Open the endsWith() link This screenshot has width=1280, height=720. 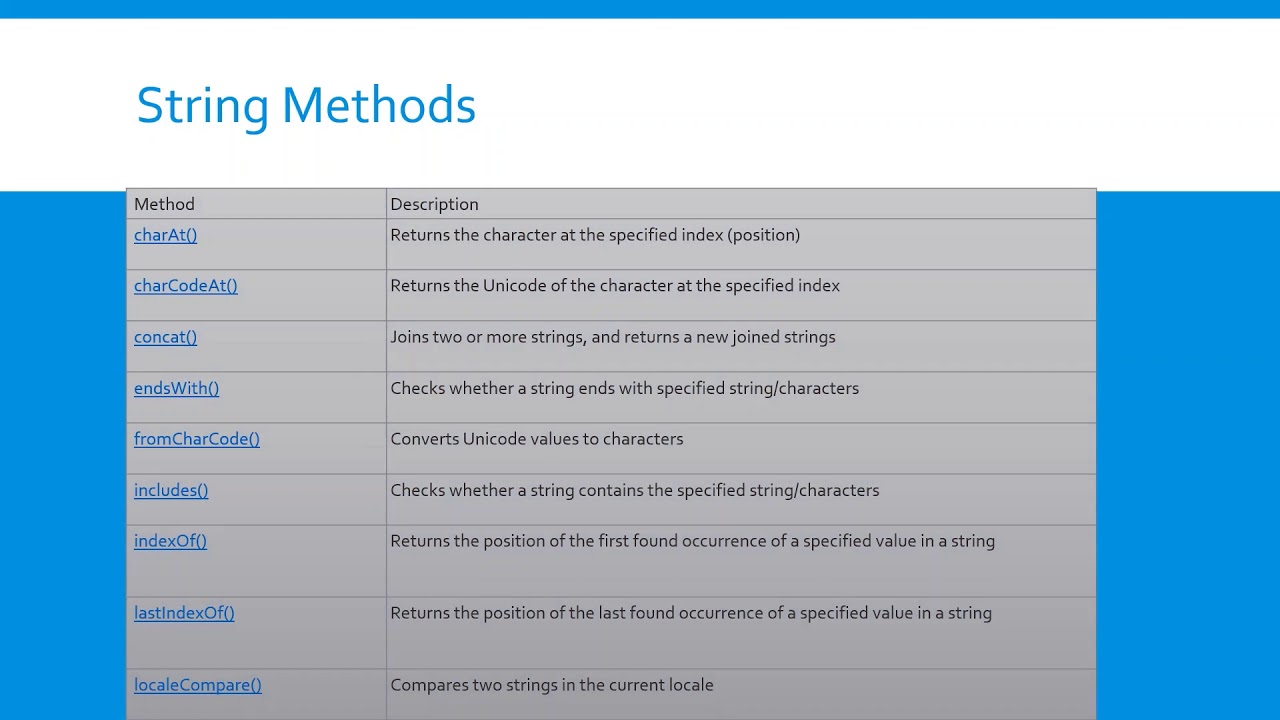point(176,388)
